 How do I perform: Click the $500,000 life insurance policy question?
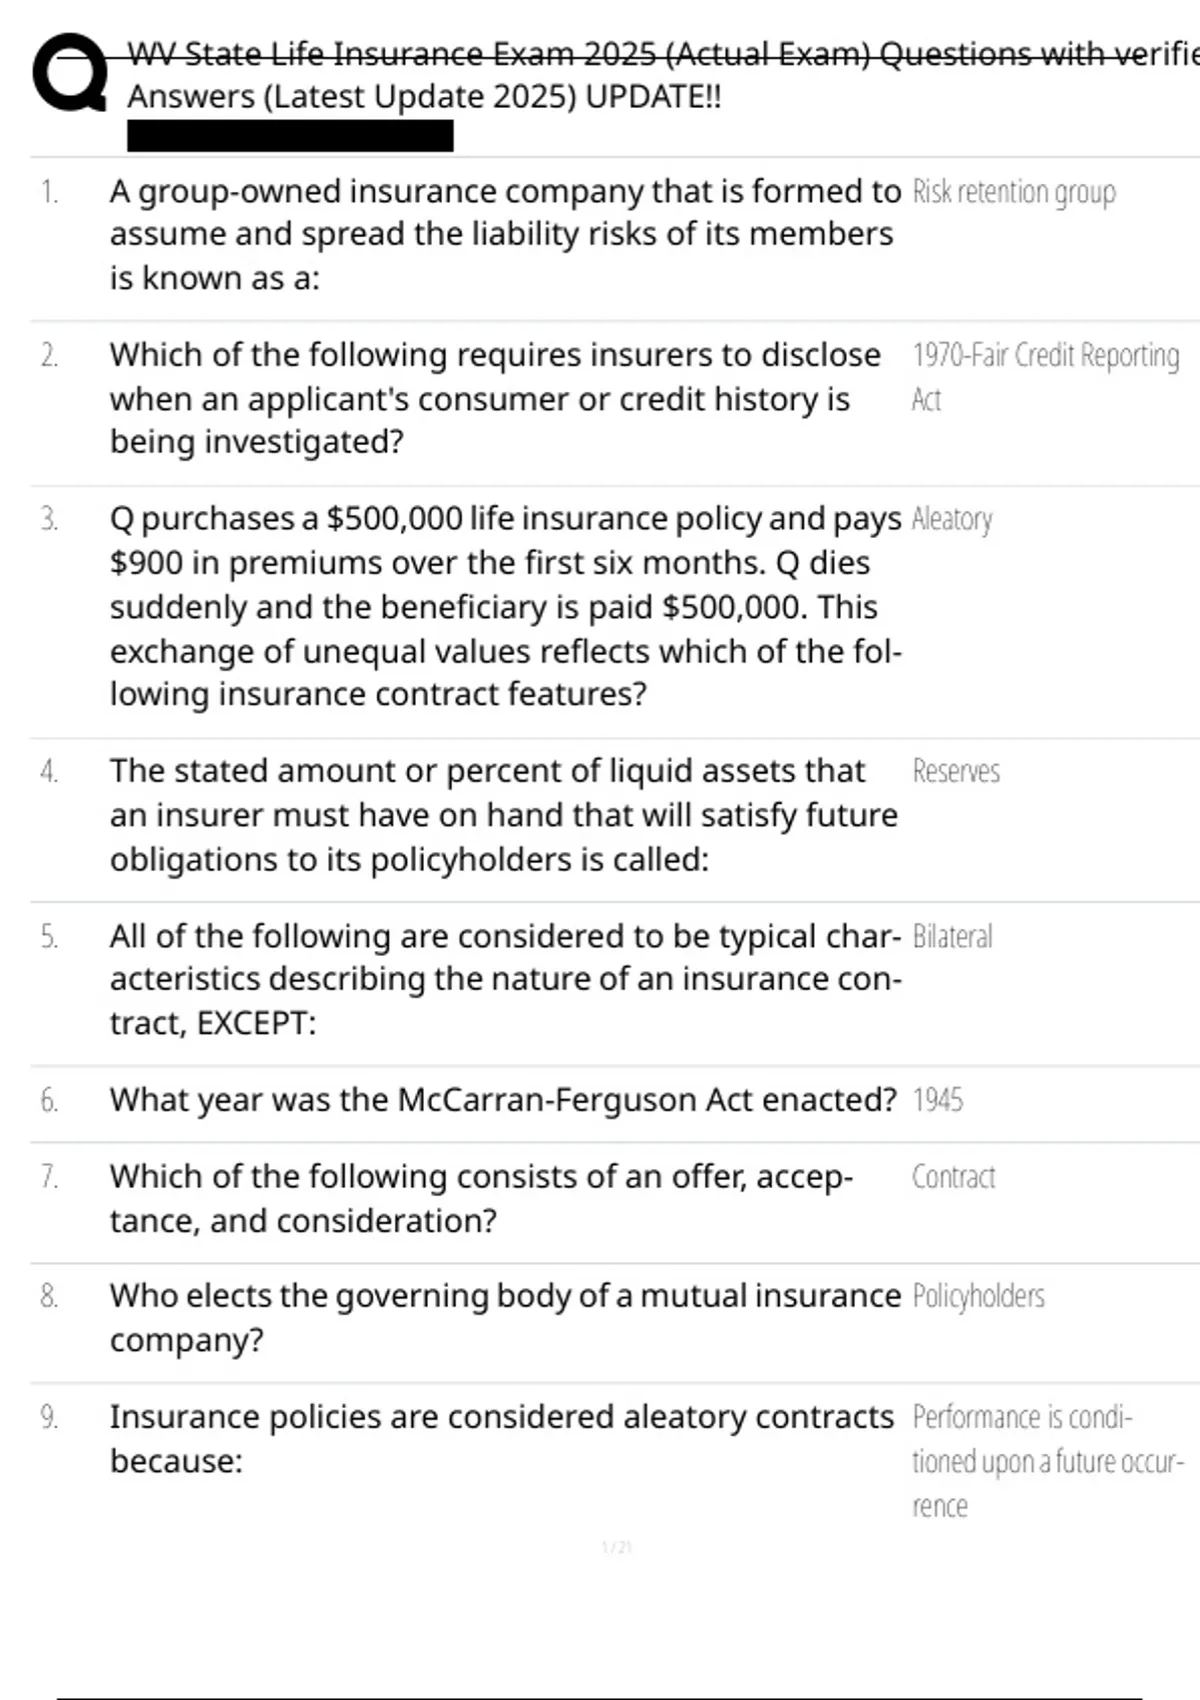504,606
